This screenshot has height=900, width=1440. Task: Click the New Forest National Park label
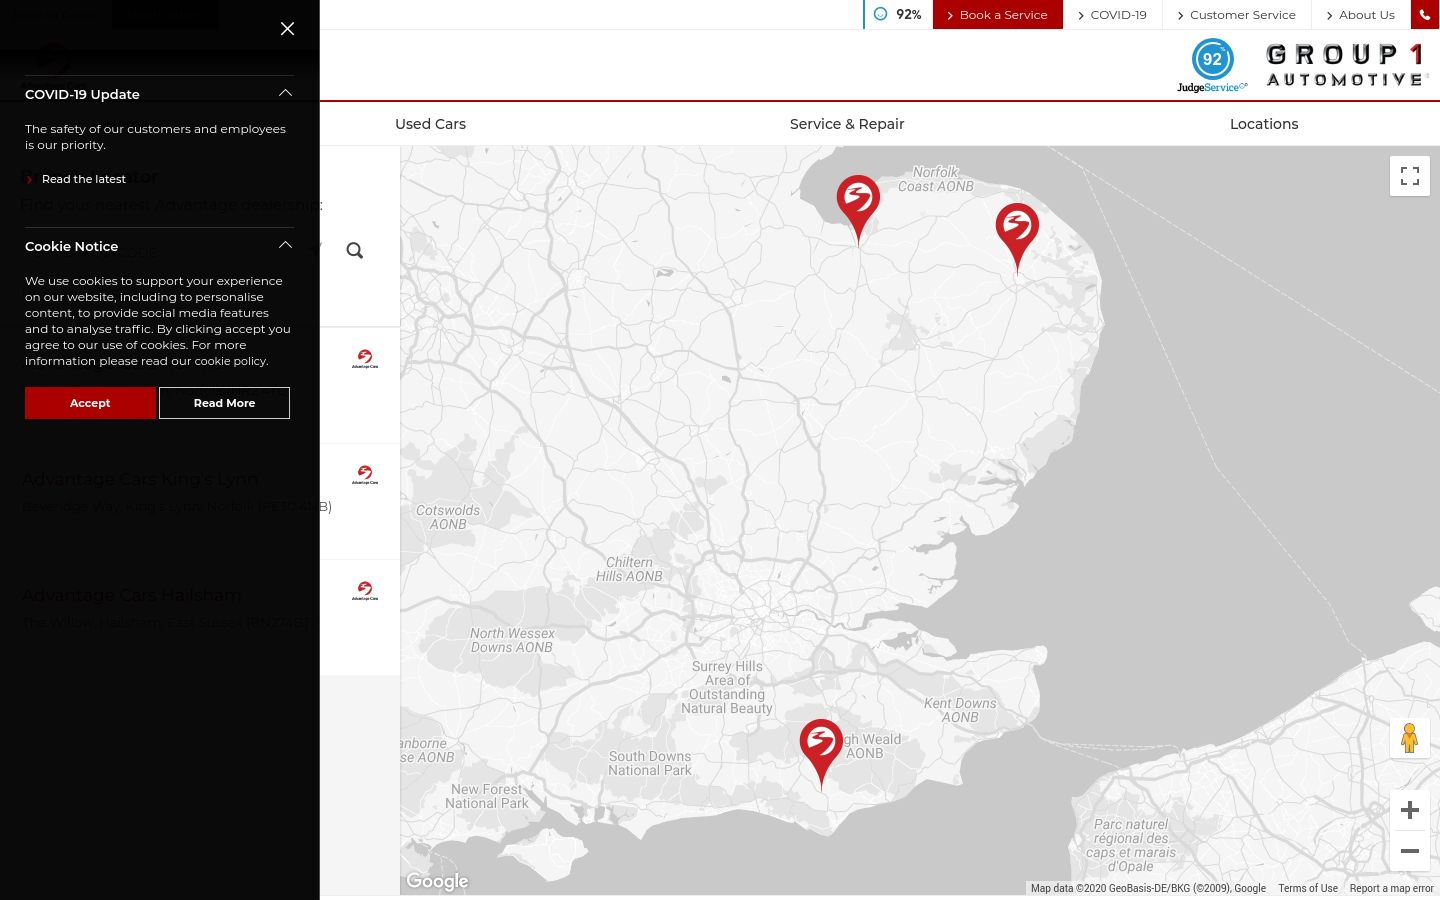point(487,796)
